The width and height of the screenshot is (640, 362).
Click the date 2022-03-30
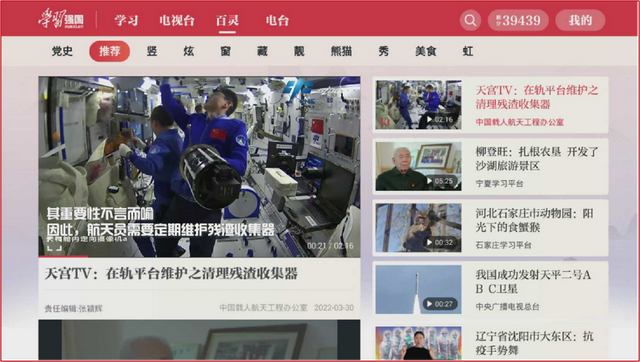(x=334, y=308)
